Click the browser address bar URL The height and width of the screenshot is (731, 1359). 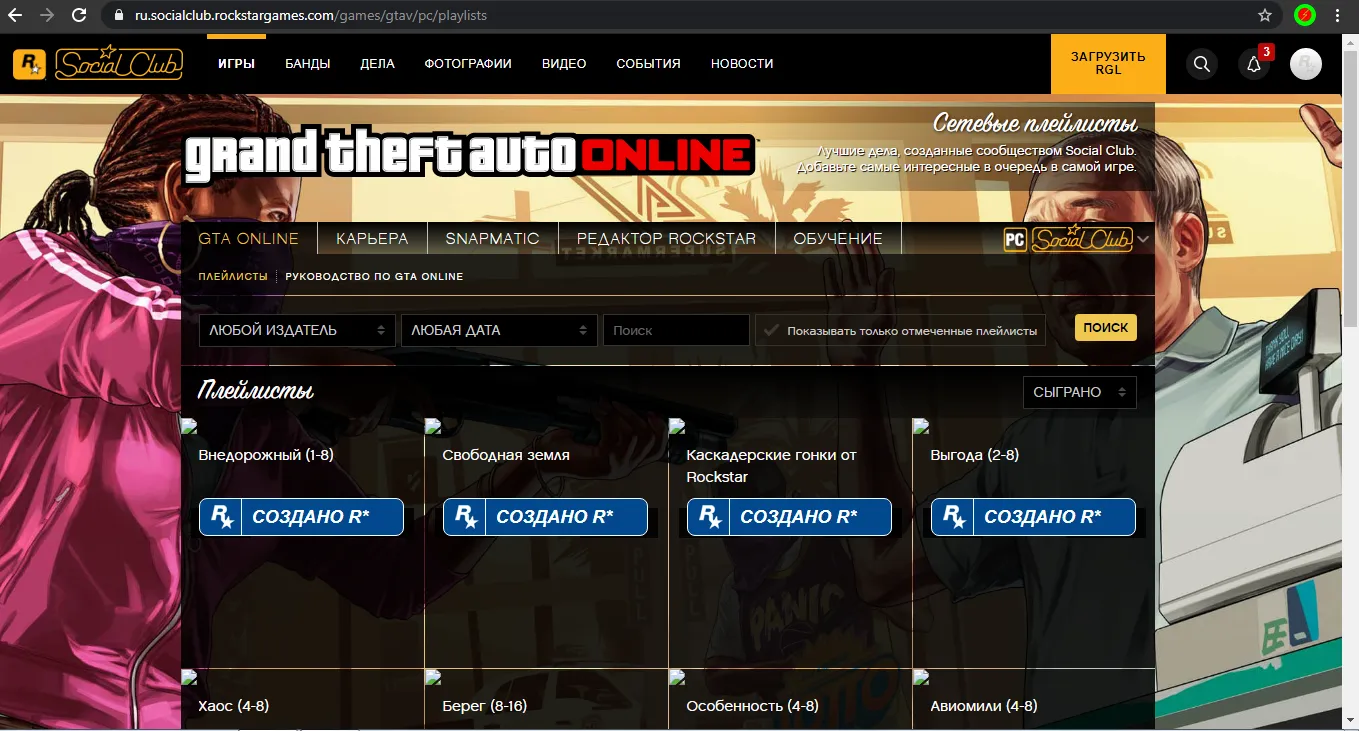311,16
